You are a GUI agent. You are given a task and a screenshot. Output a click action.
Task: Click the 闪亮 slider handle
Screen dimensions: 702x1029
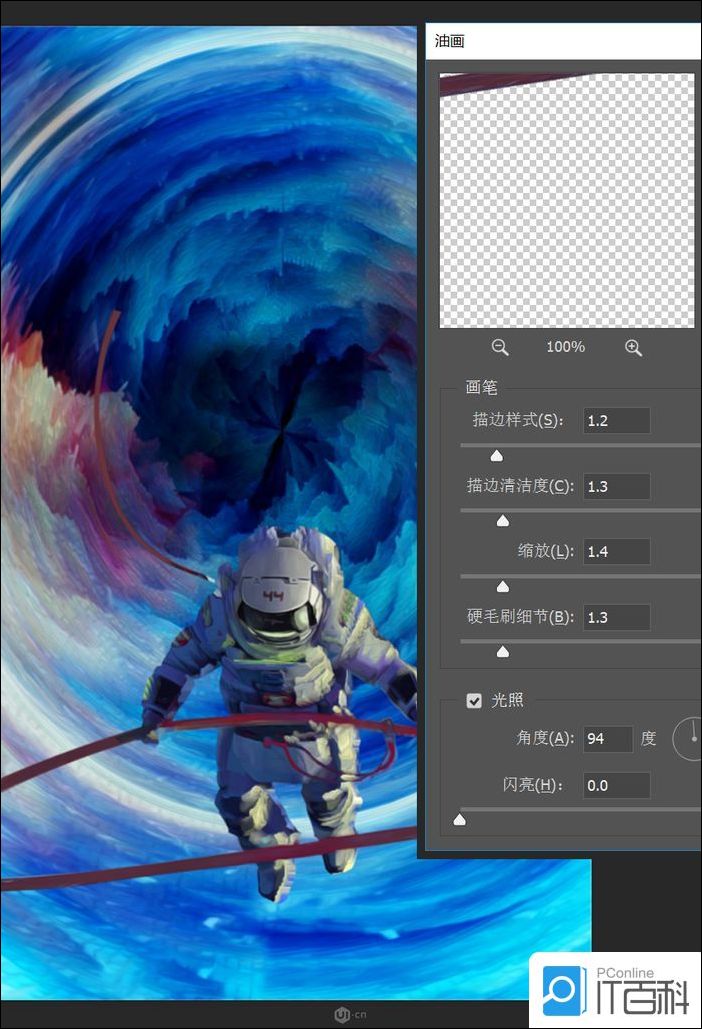(x=460, y=820)
